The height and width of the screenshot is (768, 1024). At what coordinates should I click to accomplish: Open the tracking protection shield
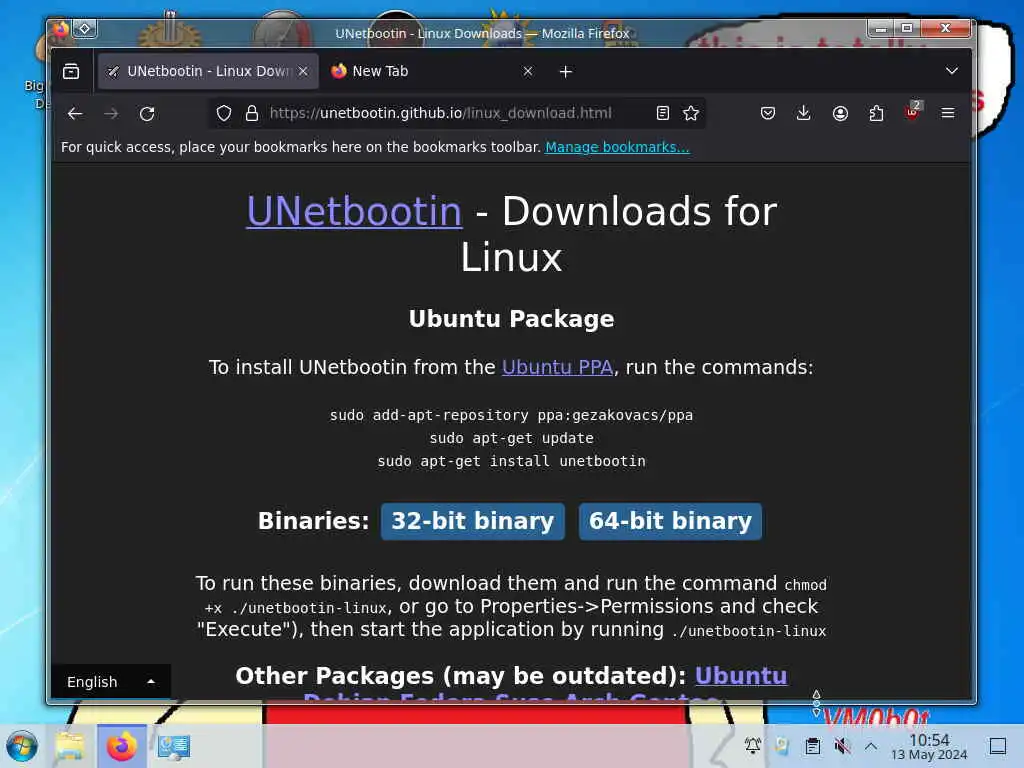(x=224, y=114)
